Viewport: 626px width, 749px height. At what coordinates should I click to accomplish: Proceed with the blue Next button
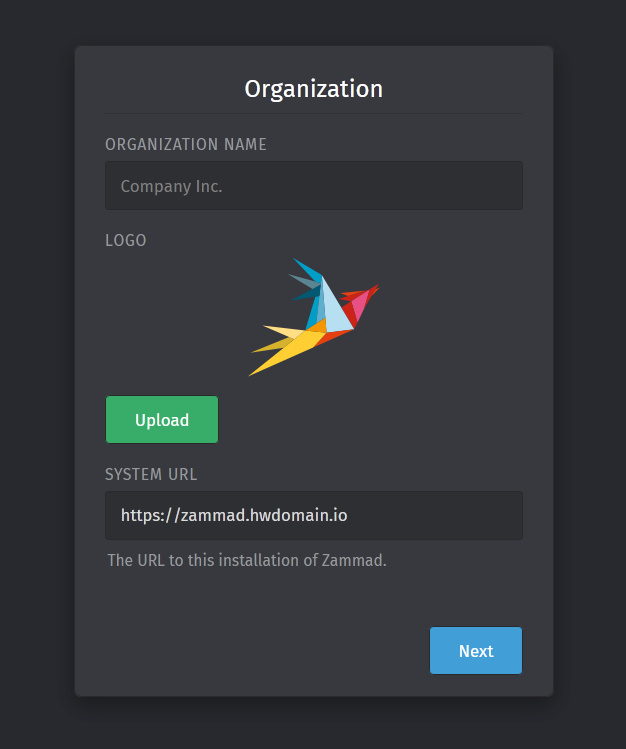(x=476, y=651)
